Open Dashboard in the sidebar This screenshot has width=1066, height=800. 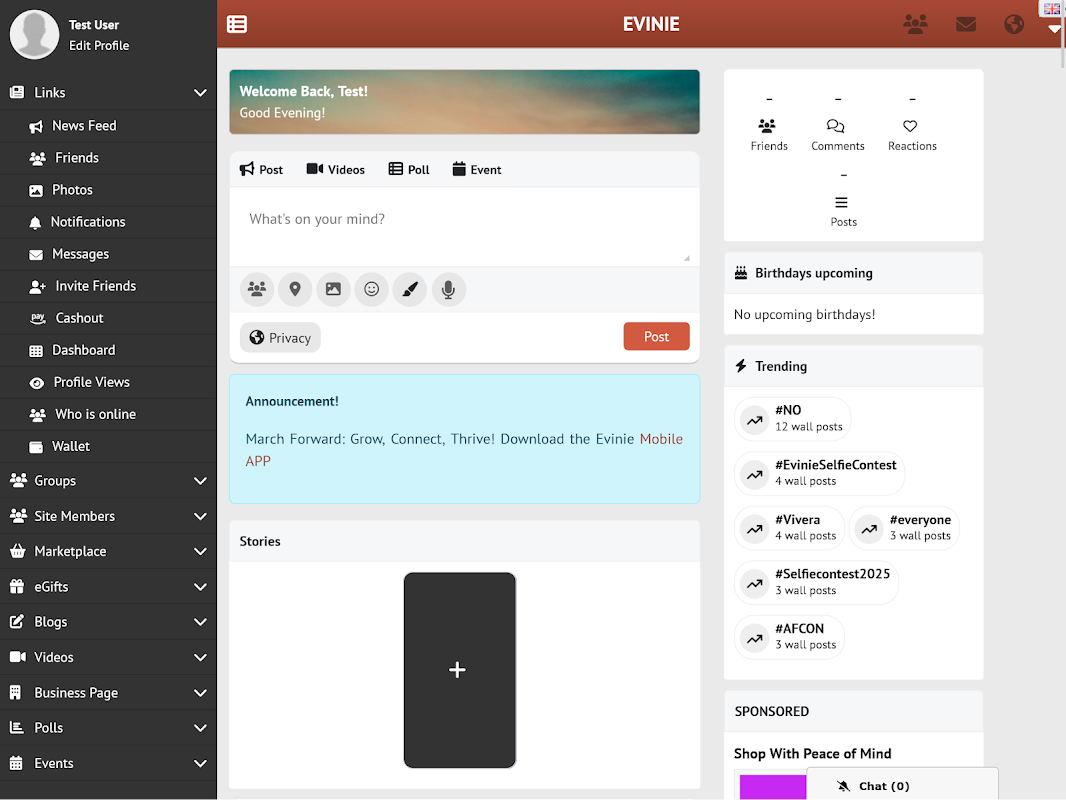click(x=109, y=350)
